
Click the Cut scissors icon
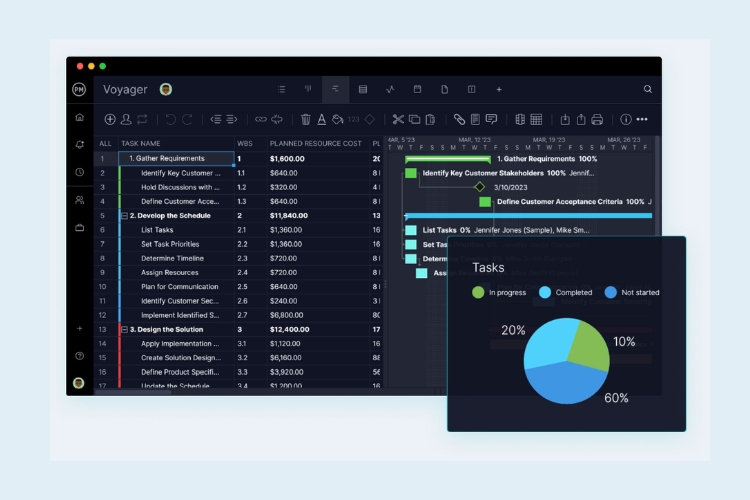pyautogui.click(x=398, y=119)
